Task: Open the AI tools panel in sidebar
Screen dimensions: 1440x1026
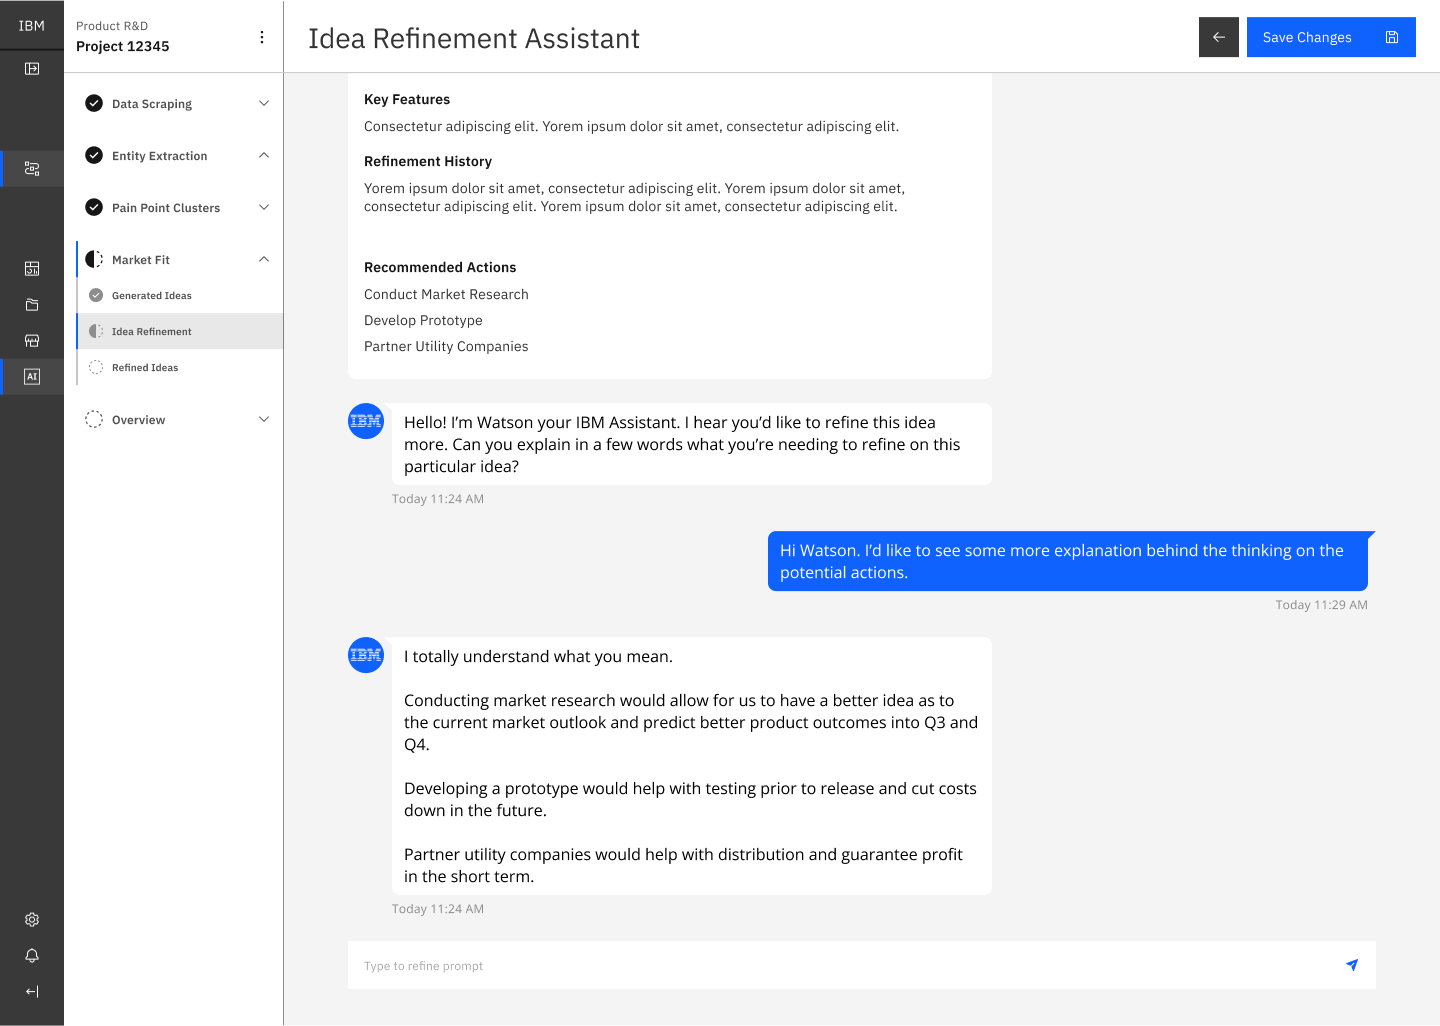Action: coord(31,377)
